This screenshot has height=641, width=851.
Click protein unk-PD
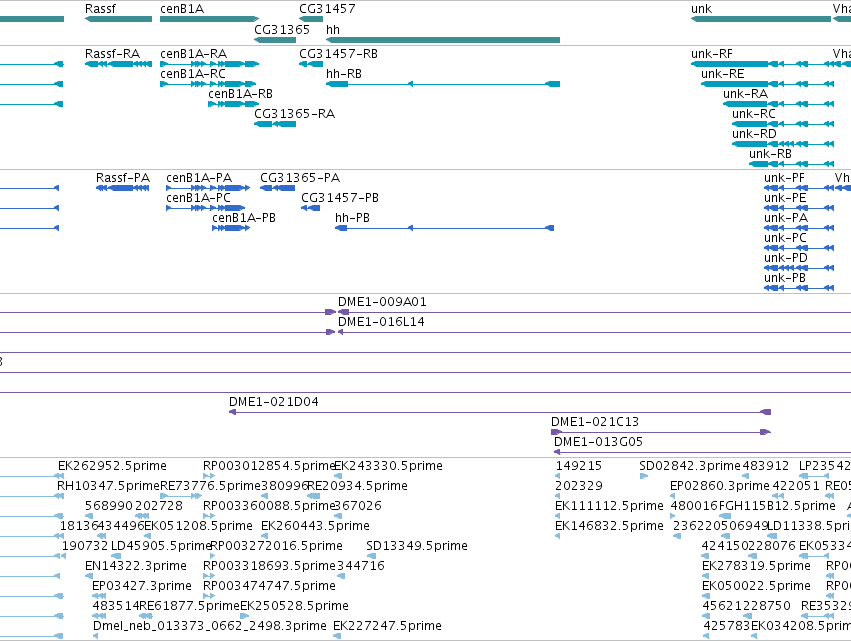[799, 268]
